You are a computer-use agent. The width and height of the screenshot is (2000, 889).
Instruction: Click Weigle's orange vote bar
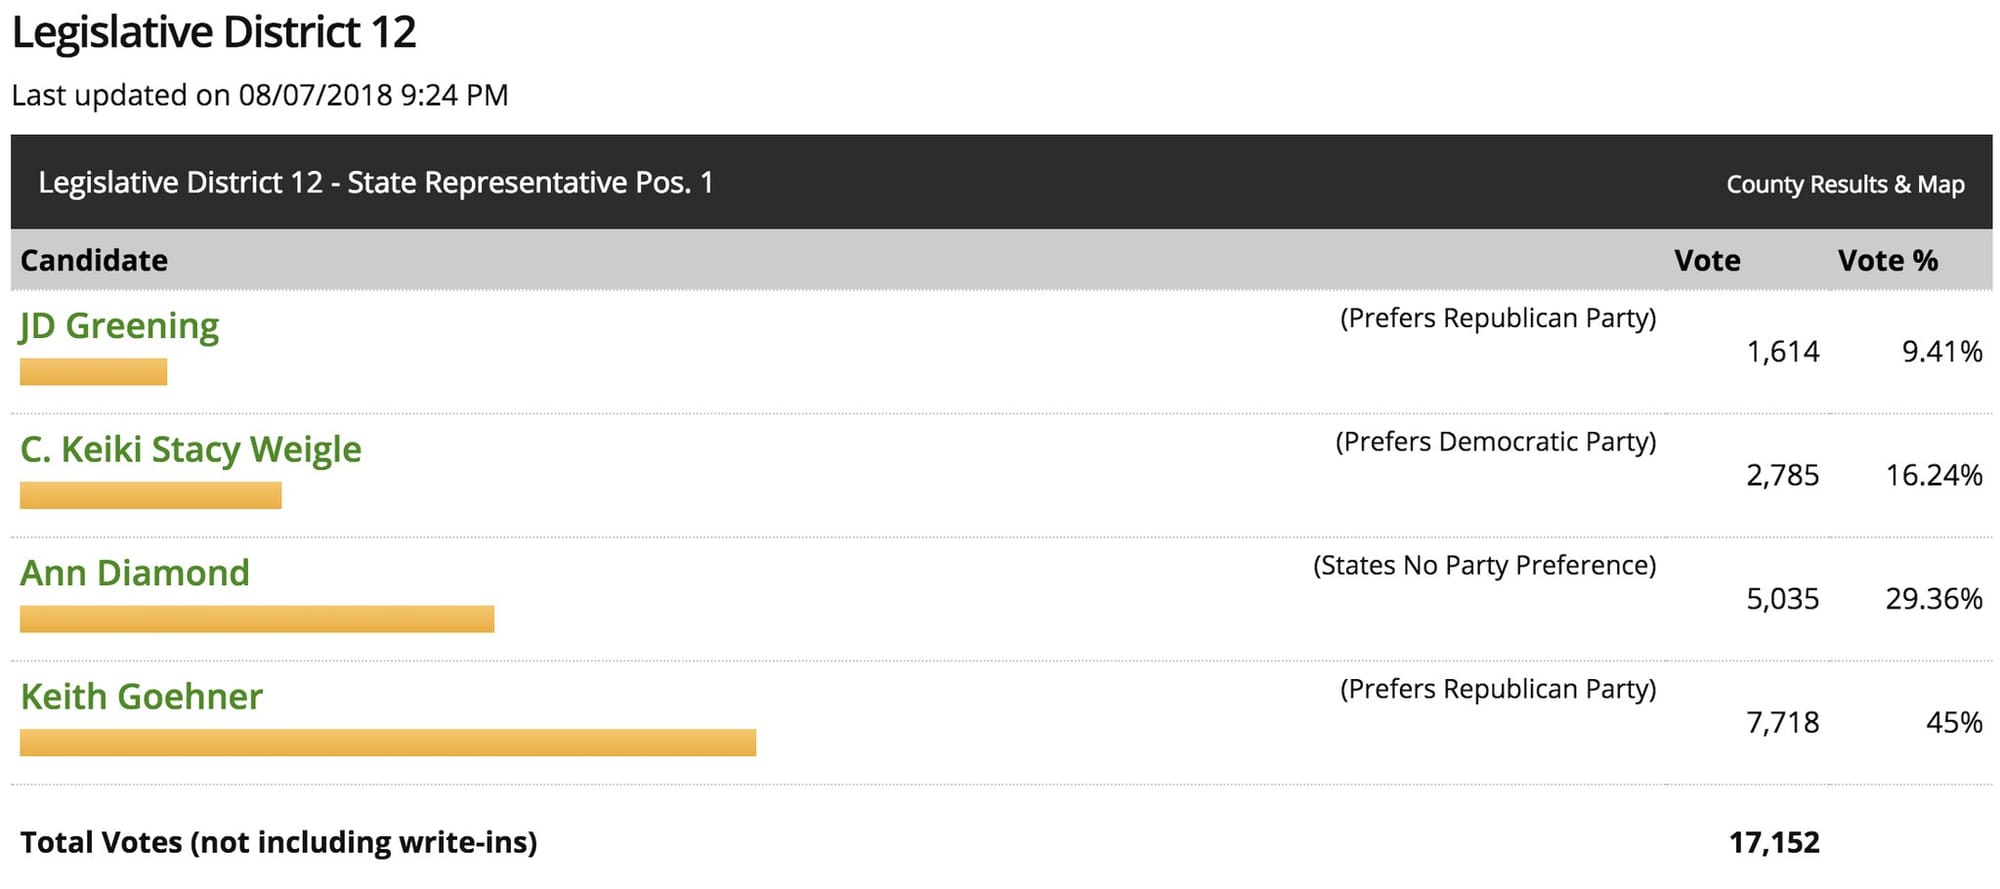150,496
